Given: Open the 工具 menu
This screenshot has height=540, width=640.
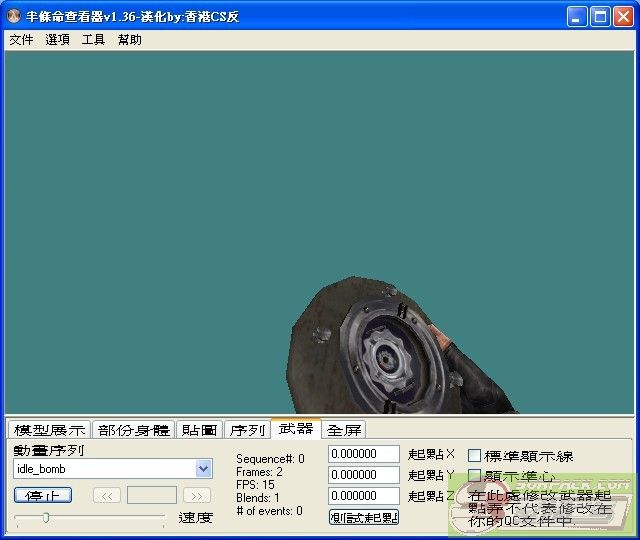Looking at the screenshot, I should (x=93, y=40).
